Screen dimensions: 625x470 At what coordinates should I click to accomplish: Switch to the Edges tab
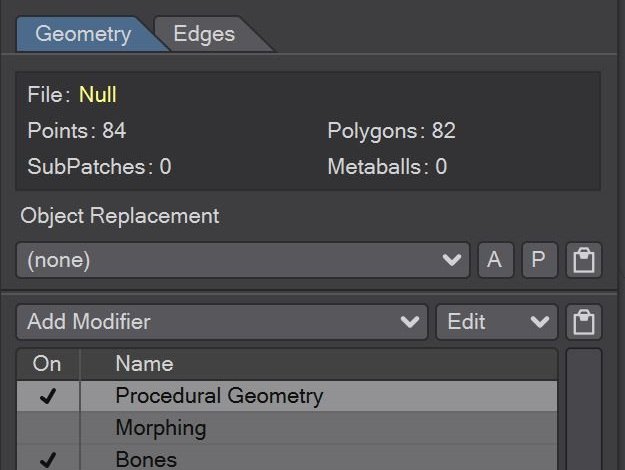pos(204,34)
